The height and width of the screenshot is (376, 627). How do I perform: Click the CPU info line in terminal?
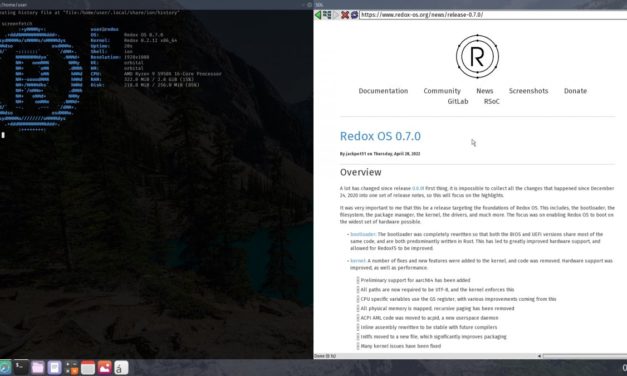156,74
